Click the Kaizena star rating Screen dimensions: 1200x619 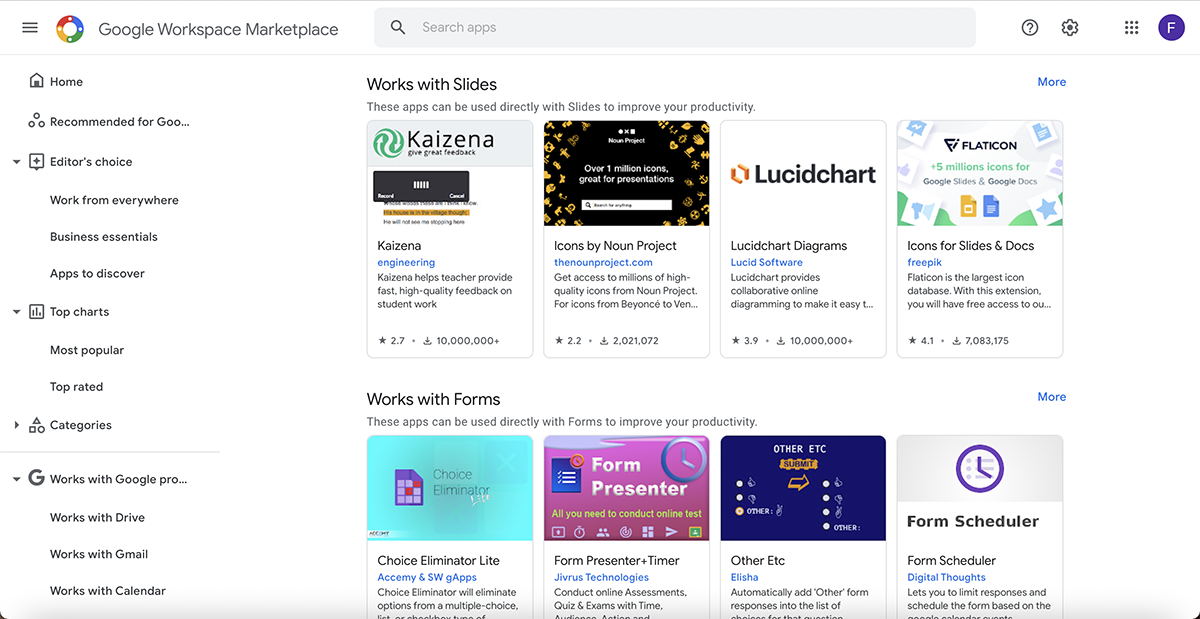391,340
